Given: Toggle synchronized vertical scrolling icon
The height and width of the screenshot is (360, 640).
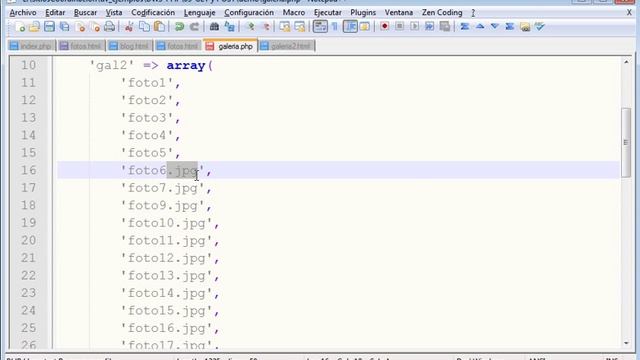Looking at the screenshot, I should (285, 27).
